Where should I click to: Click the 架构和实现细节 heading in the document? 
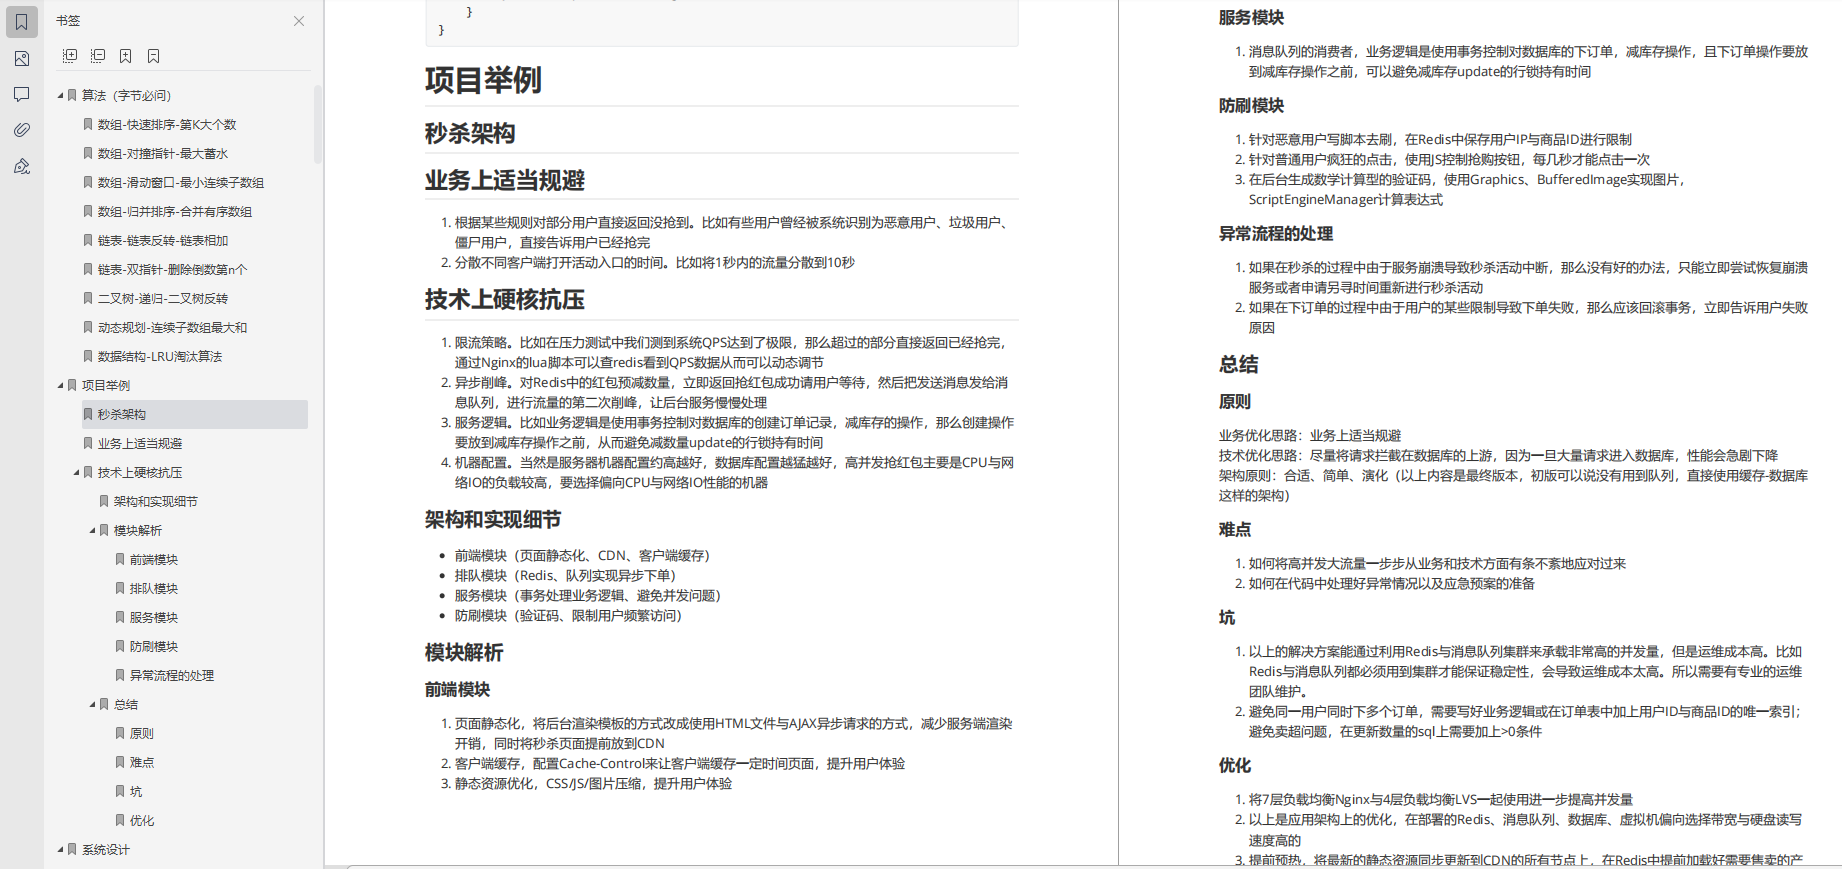pos(493,520)
